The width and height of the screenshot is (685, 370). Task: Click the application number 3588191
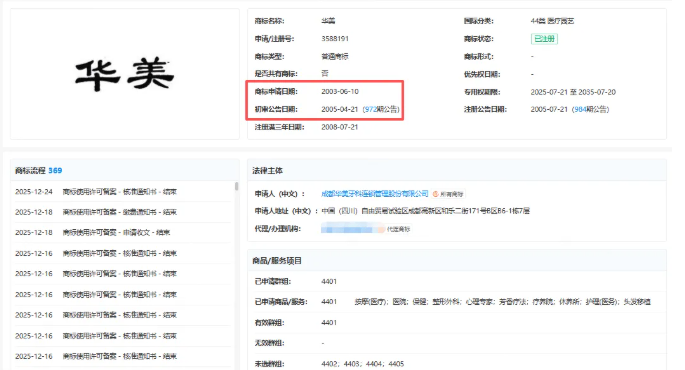pyautogui.click(x=335, y=38)
